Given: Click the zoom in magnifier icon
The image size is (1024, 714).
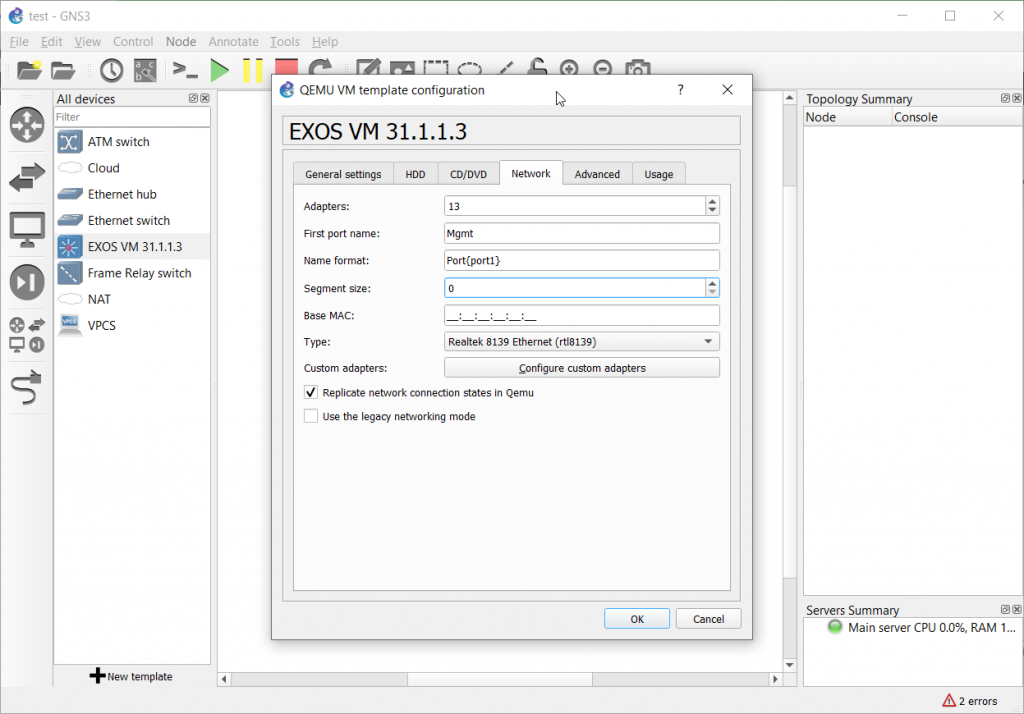Looking at the screenshot, I should (x=569, y=67).
